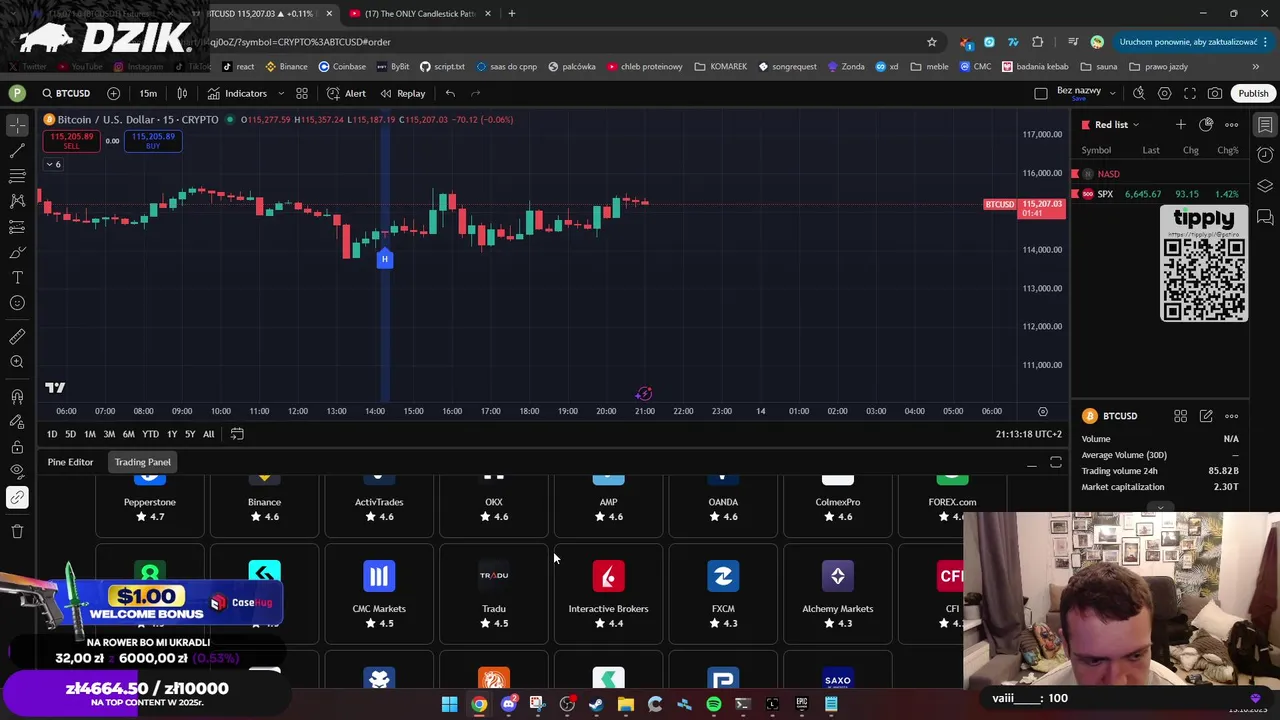
Task: Open the Fibonacci and Gann tools
Action: coord(17,176)
